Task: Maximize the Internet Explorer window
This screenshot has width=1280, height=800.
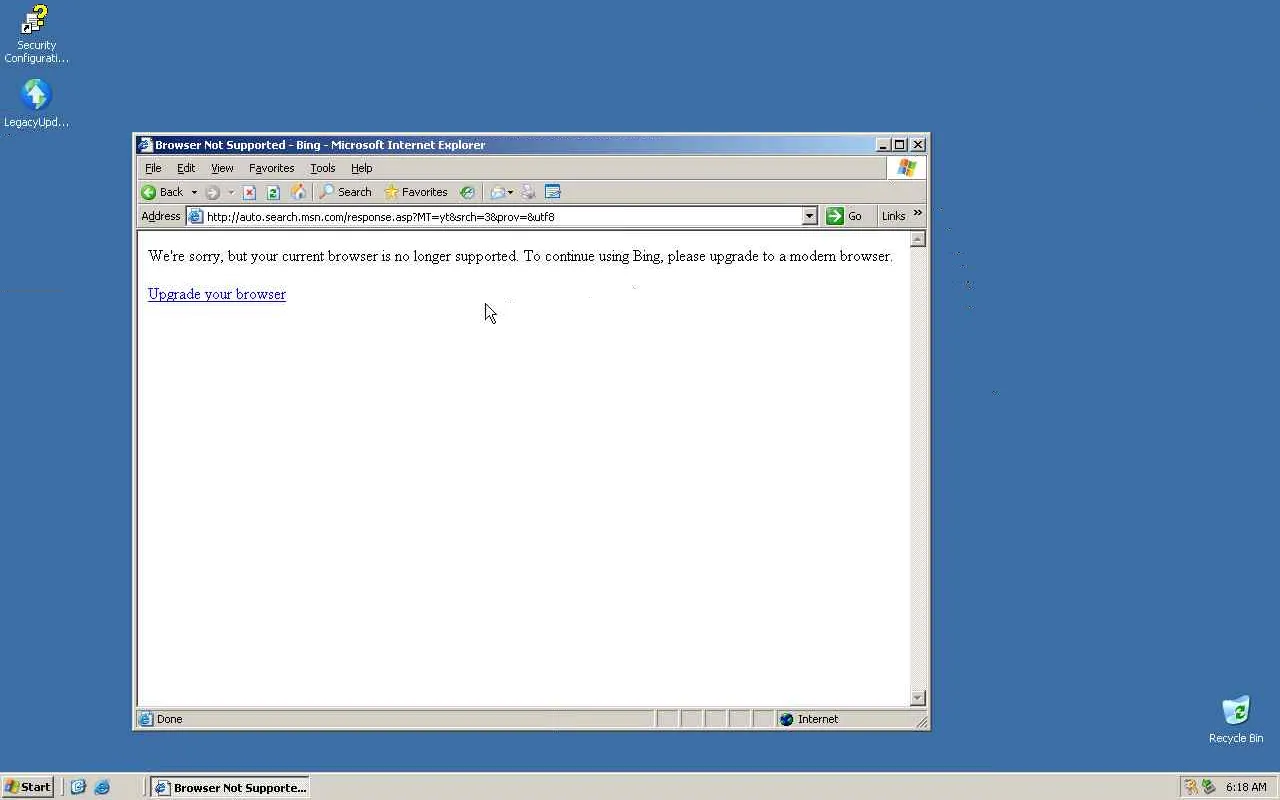Action: click(x=900, y=145)
